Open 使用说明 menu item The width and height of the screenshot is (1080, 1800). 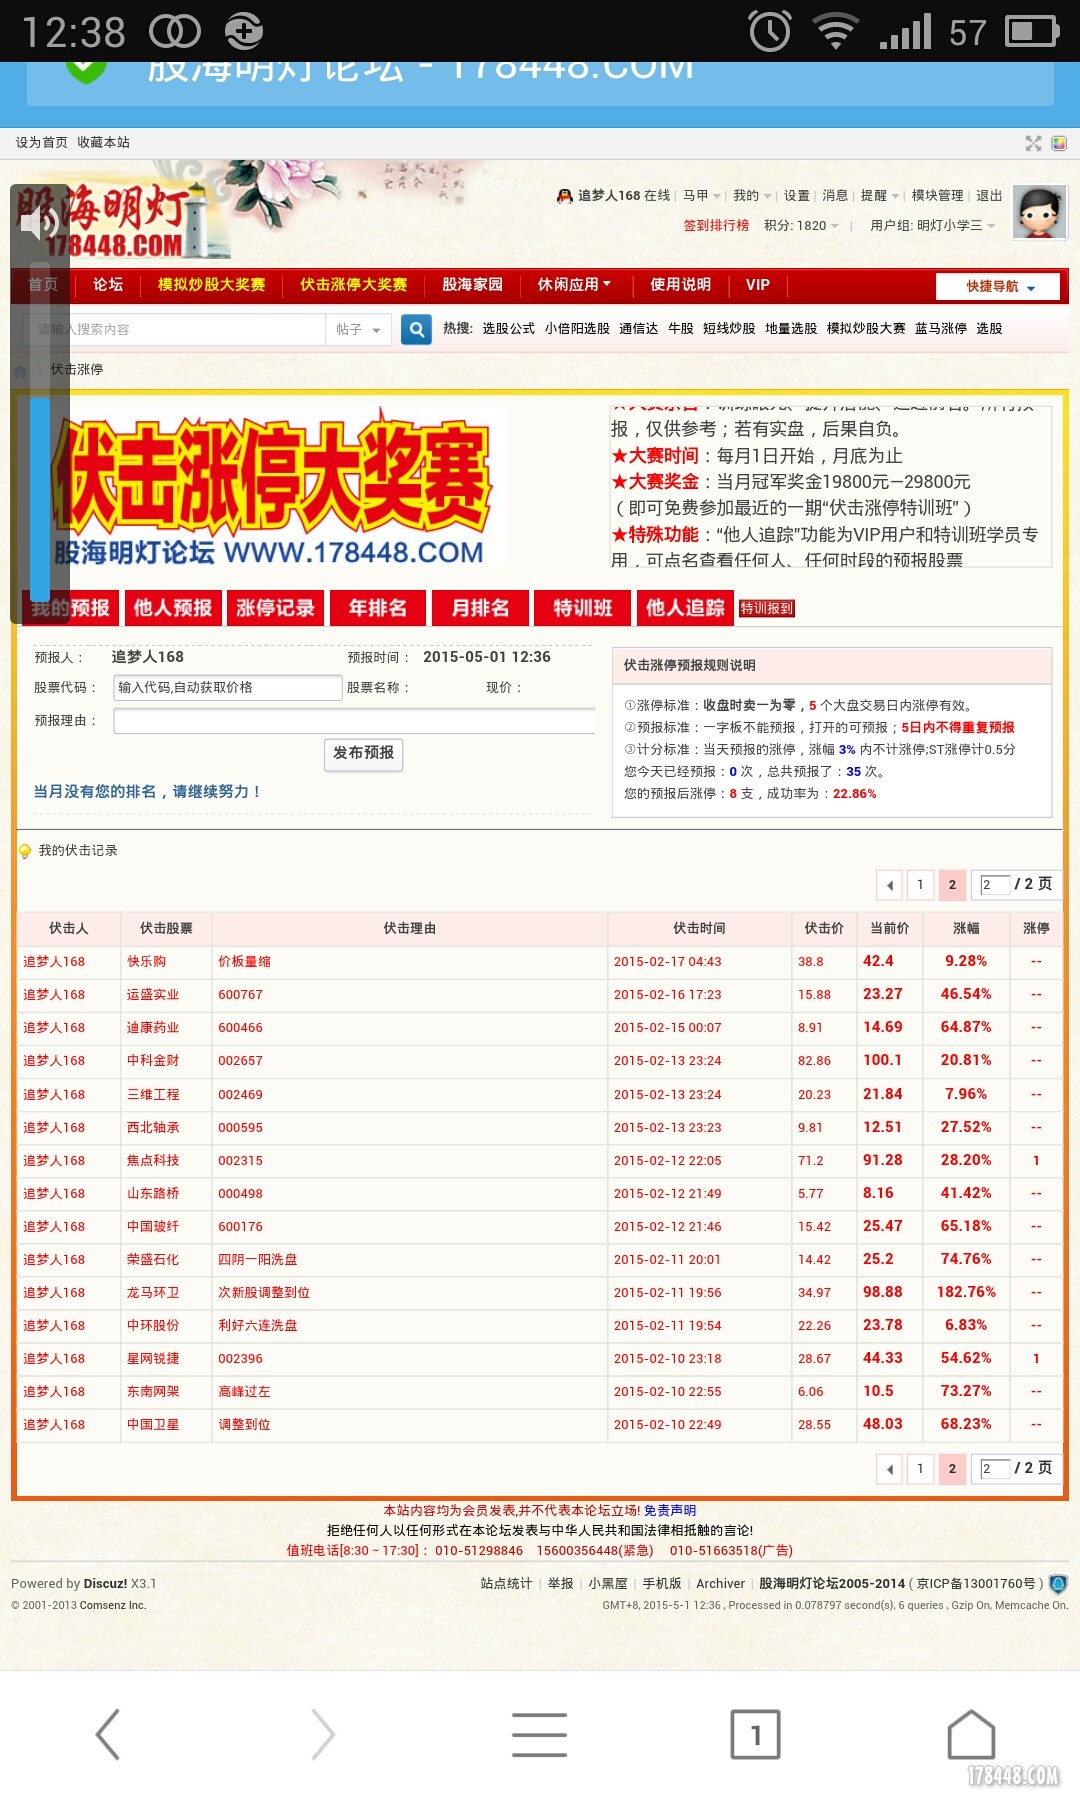click(680, 285)
